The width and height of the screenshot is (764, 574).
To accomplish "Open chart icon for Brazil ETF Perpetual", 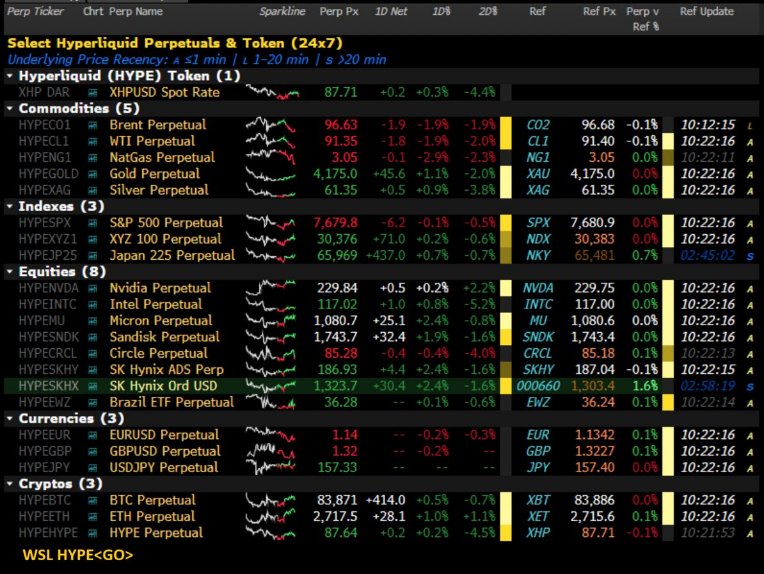I will coord(93,402).
